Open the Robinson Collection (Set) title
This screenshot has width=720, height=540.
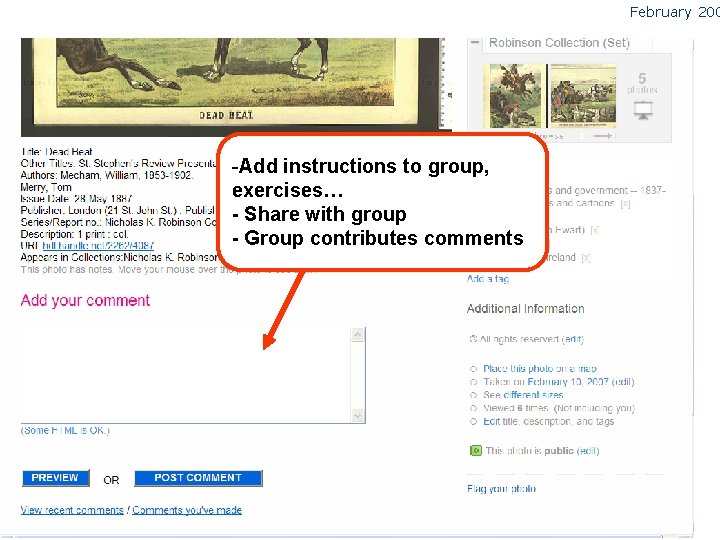(x=559, y=43)
